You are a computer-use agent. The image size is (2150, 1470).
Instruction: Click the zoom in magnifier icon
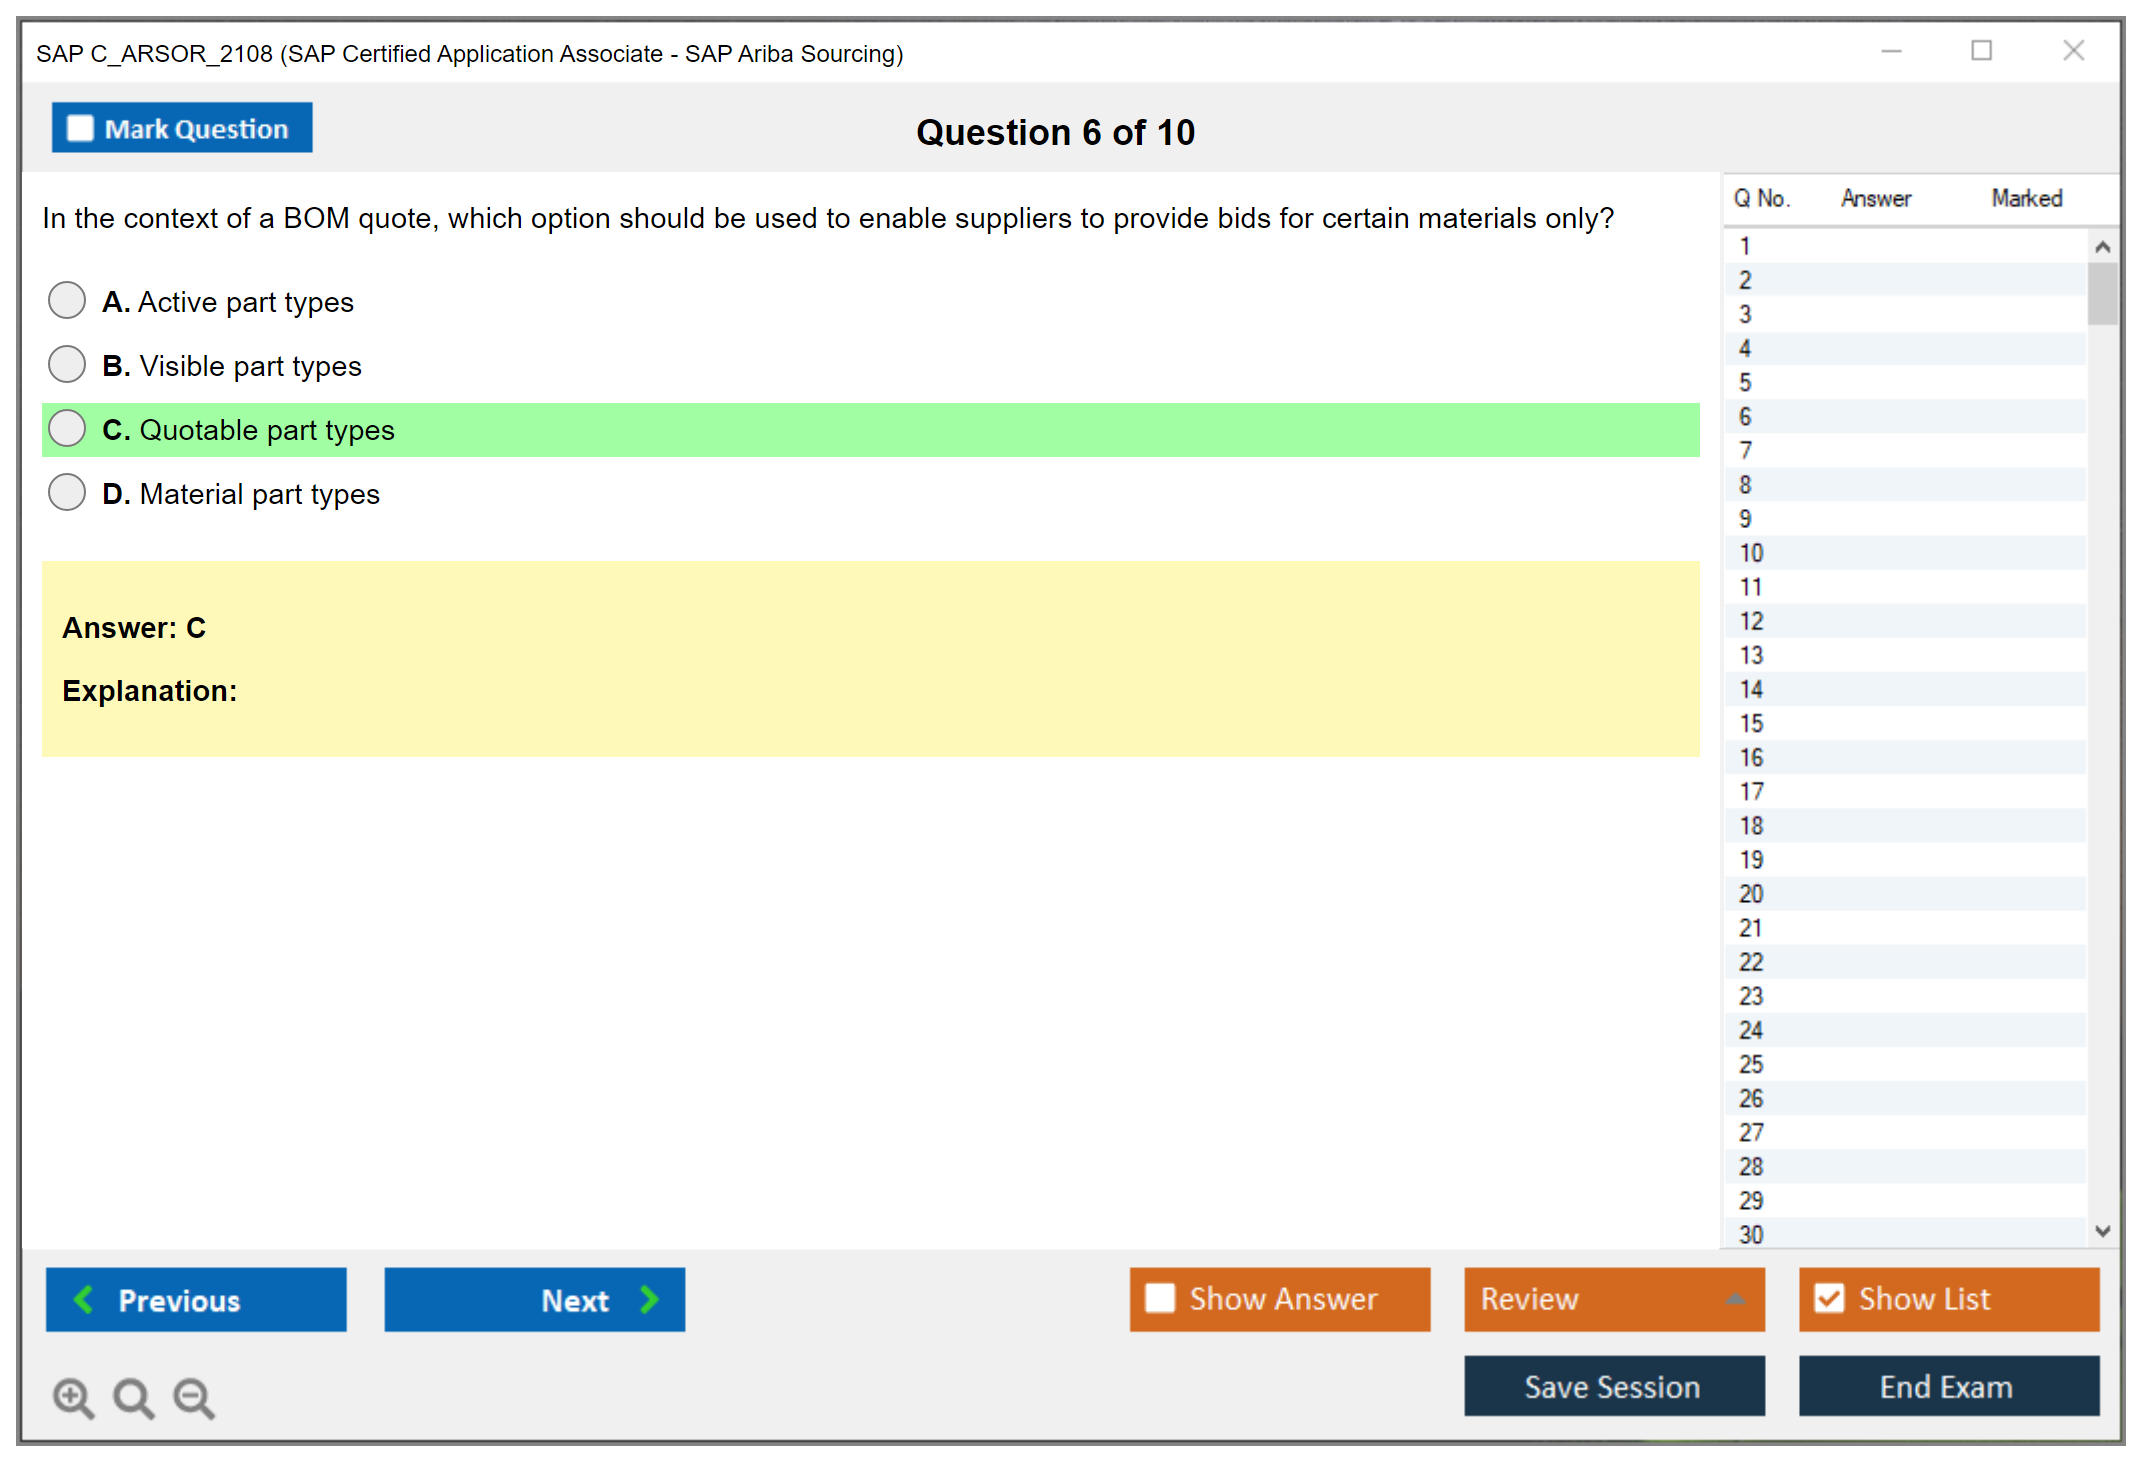[72, 1397]
